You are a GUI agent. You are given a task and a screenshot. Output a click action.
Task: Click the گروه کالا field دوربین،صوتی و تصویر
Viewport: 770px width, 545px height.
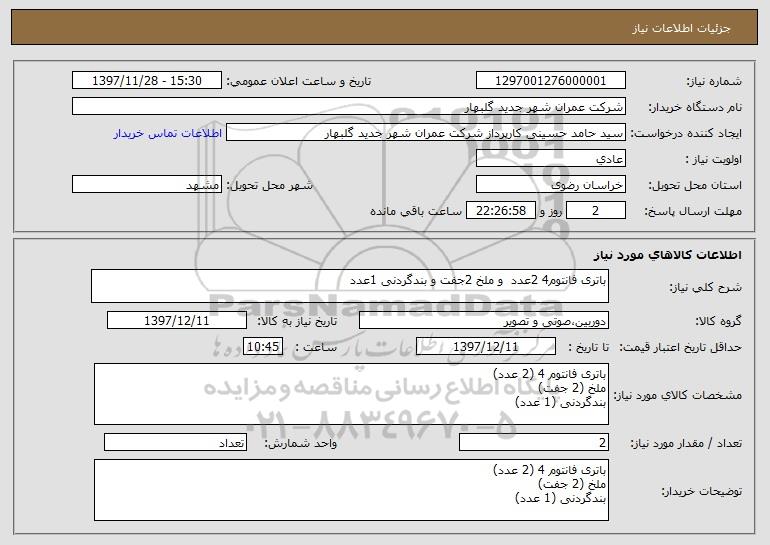pos(484,321)
